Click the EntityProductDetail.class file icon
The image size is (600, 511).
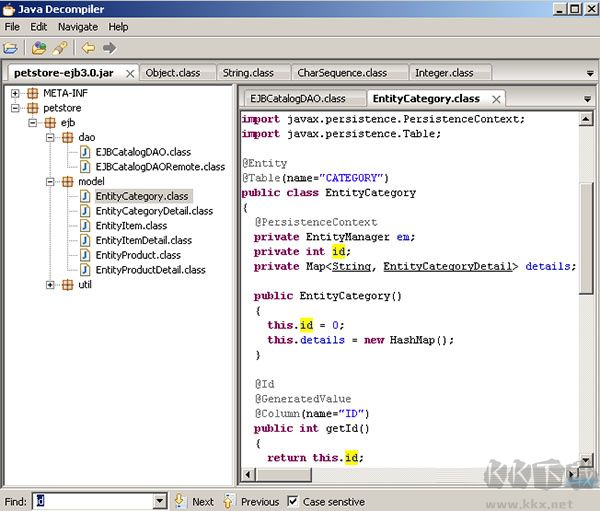point(85,270)
